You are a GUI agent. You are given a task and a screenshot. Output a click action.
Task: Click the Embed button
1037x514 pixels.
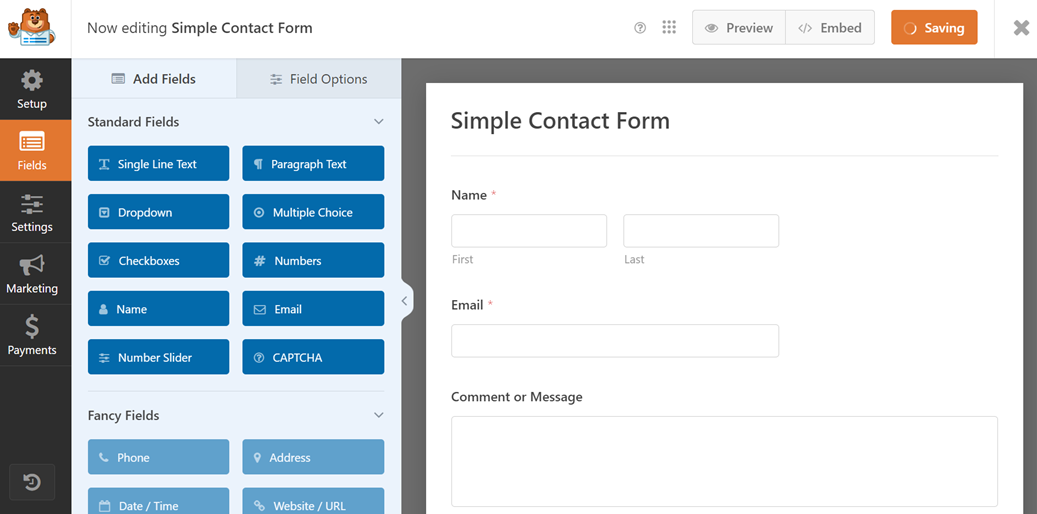coord(830,28)
